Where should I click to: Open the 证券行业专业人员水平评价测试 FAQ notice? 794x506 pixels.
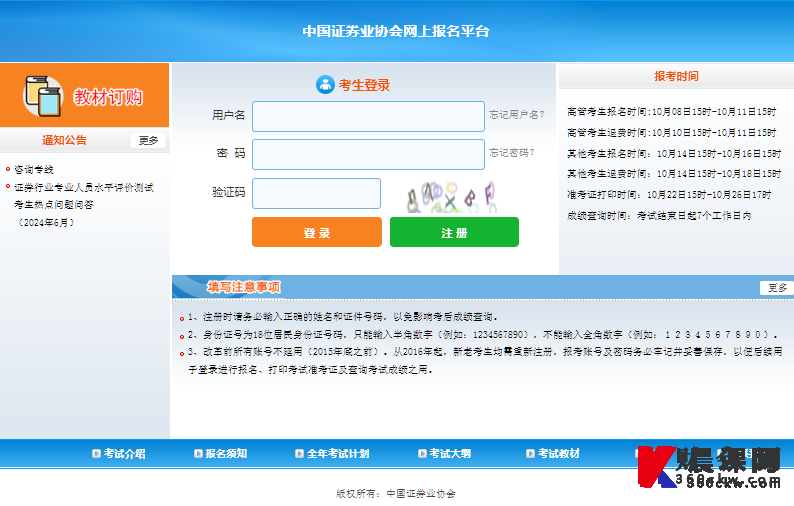(x=84, y=205)
